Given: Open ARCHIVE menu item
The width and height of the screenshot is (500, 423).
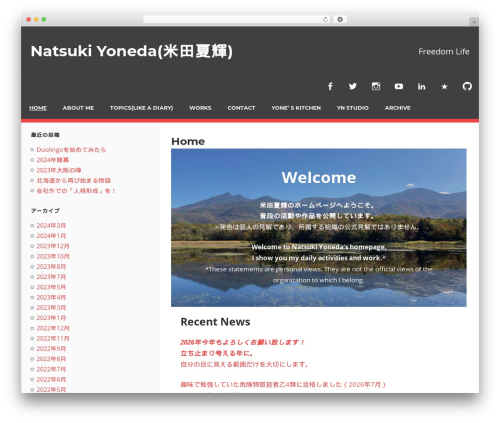Looking at the screenshot, I should point(397,108).
